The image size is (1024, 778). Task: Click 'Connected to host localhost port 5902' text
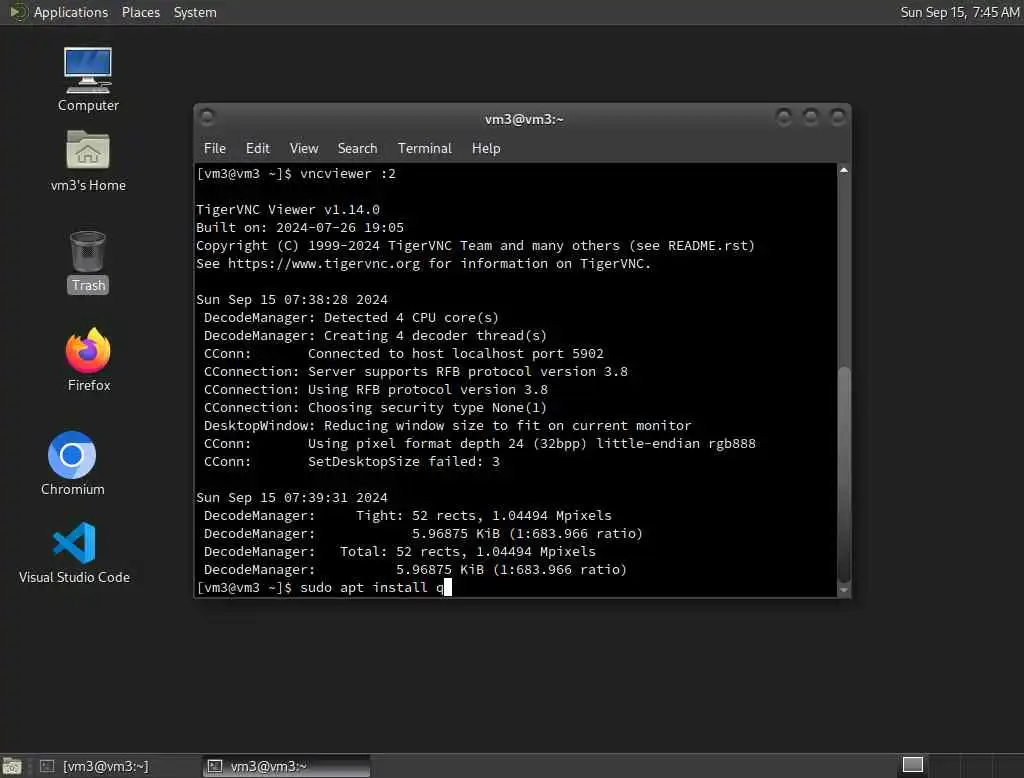click(456, 353)
